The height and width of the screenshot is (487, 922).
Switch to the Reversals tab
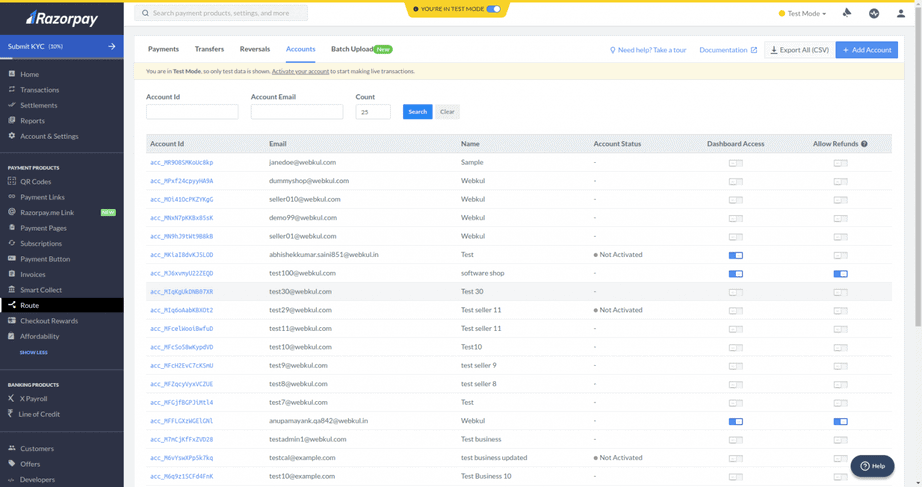point(255,49)
